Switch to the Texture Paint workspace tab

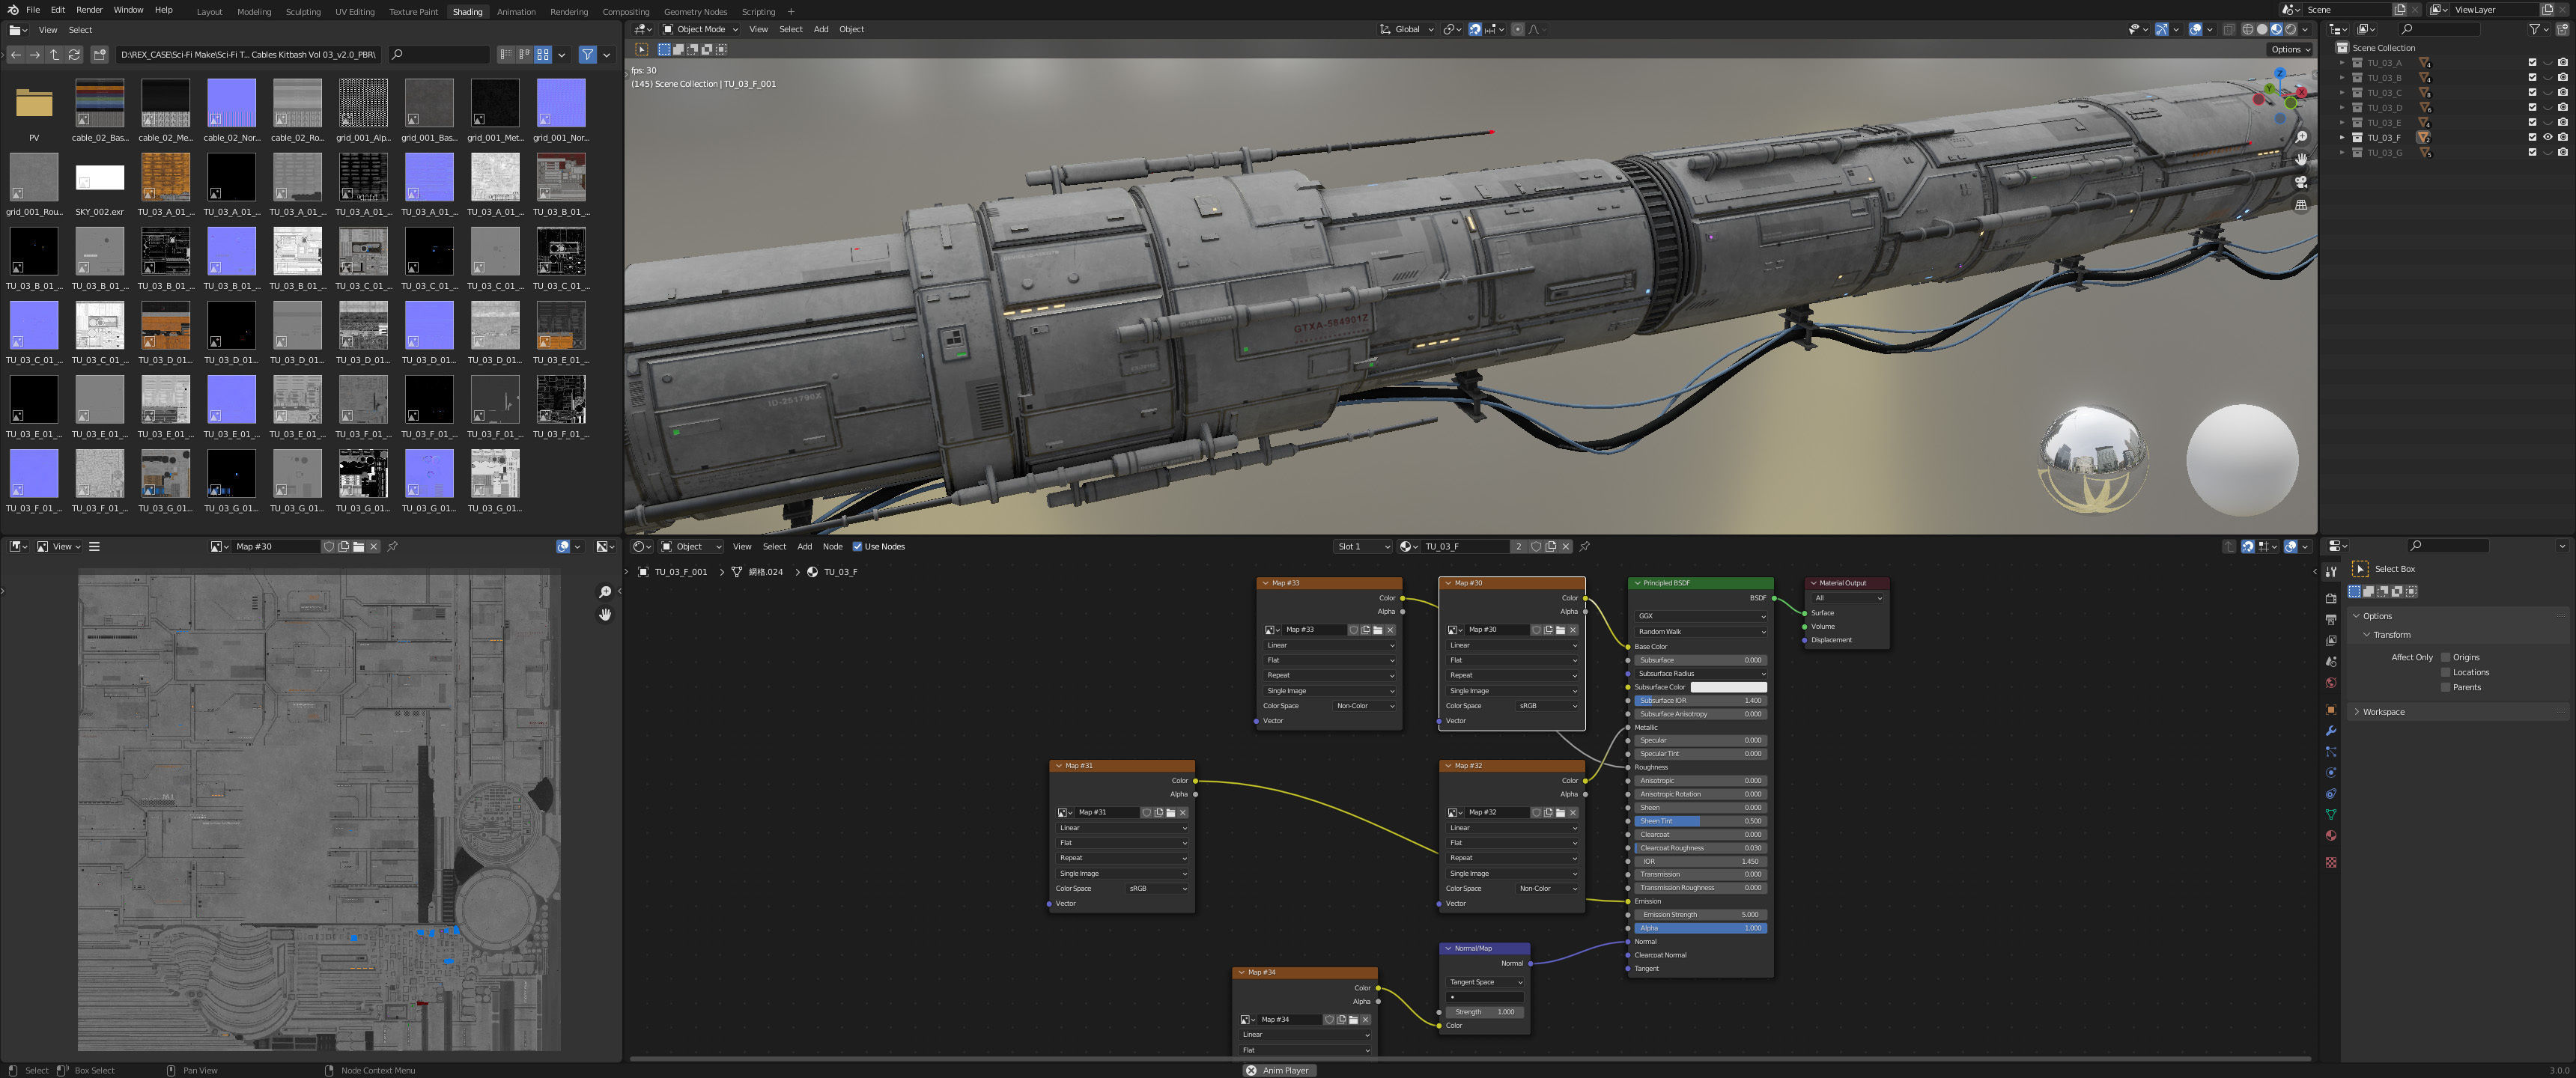[x=413, y=12]
